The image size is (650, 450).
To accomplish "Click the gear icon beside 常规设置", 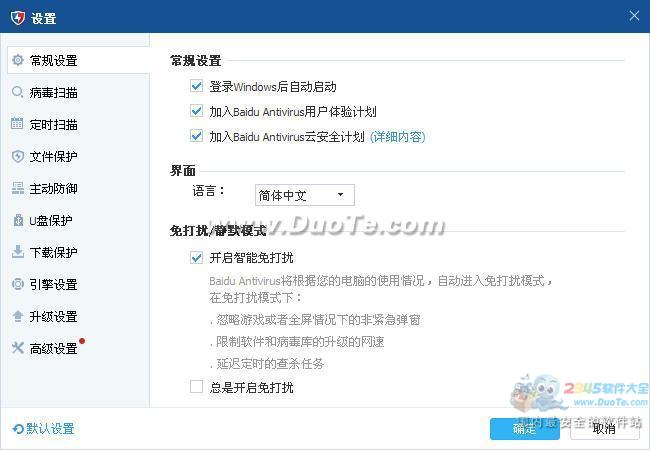I will coord(18,60).
